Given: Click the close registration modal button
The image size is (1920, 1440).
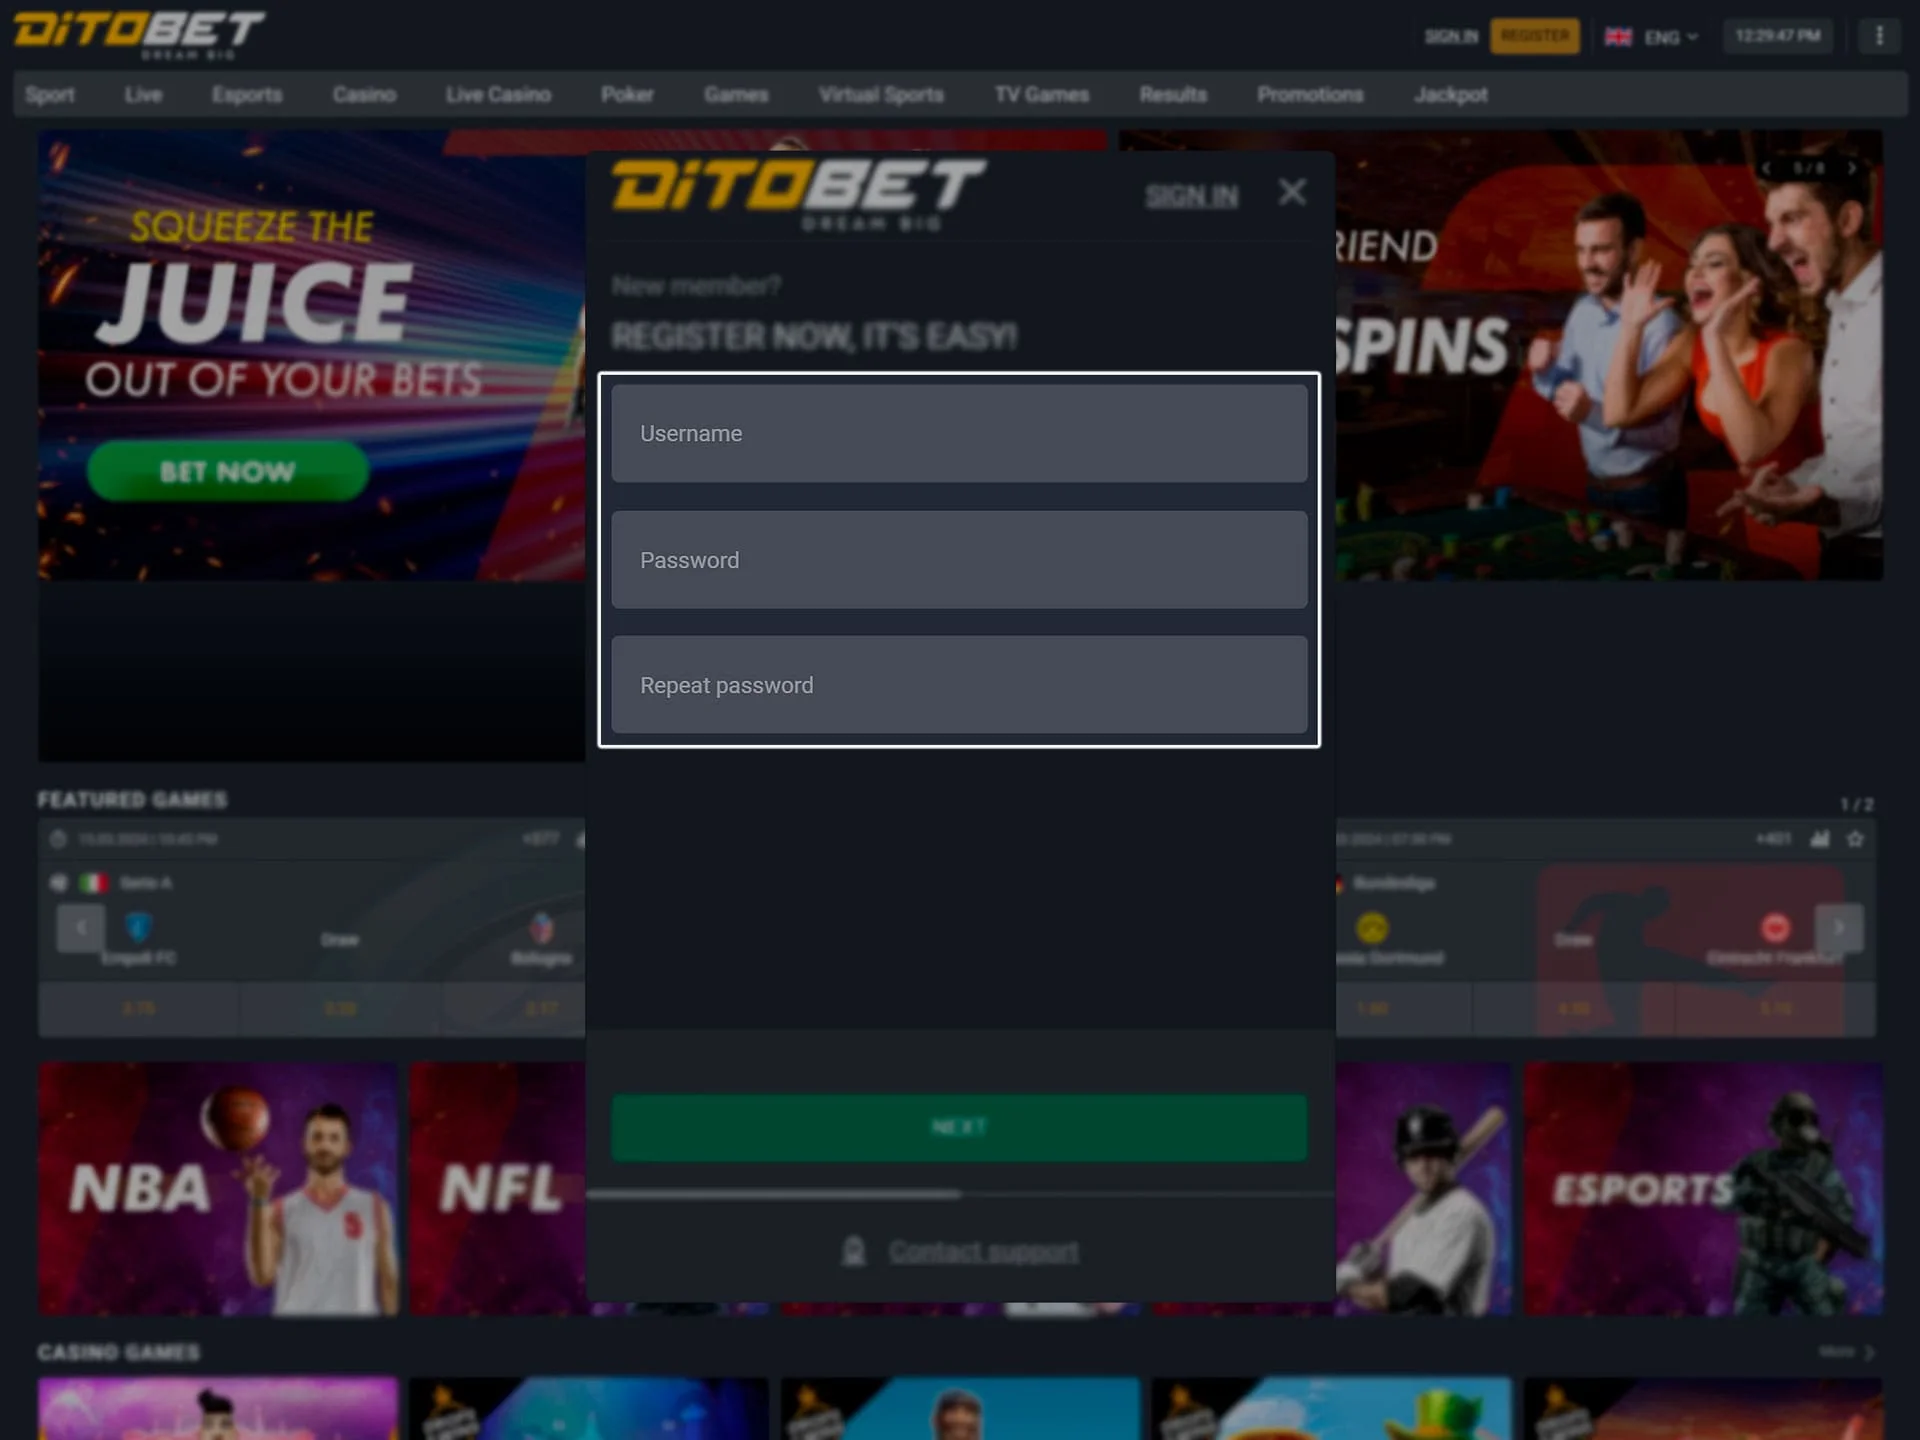Looking at the screenshot, I should tap(1293, 191).
